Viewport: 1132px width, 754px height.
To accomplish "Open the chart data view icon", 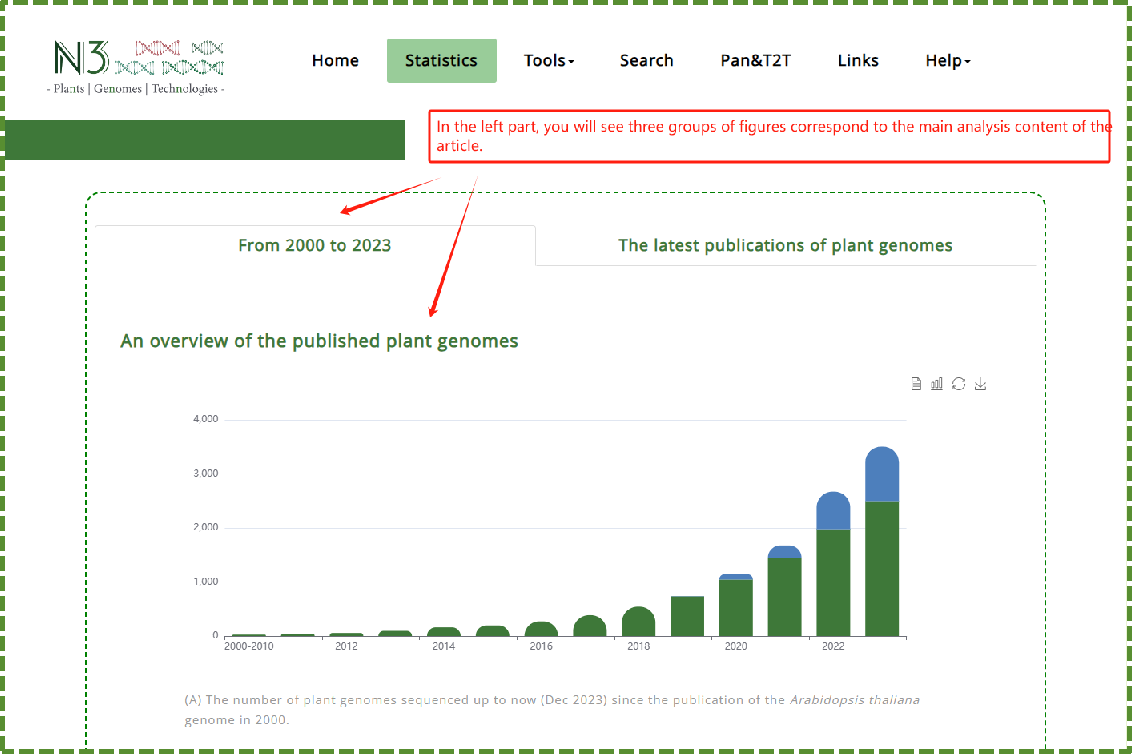I will pos(916,384).
